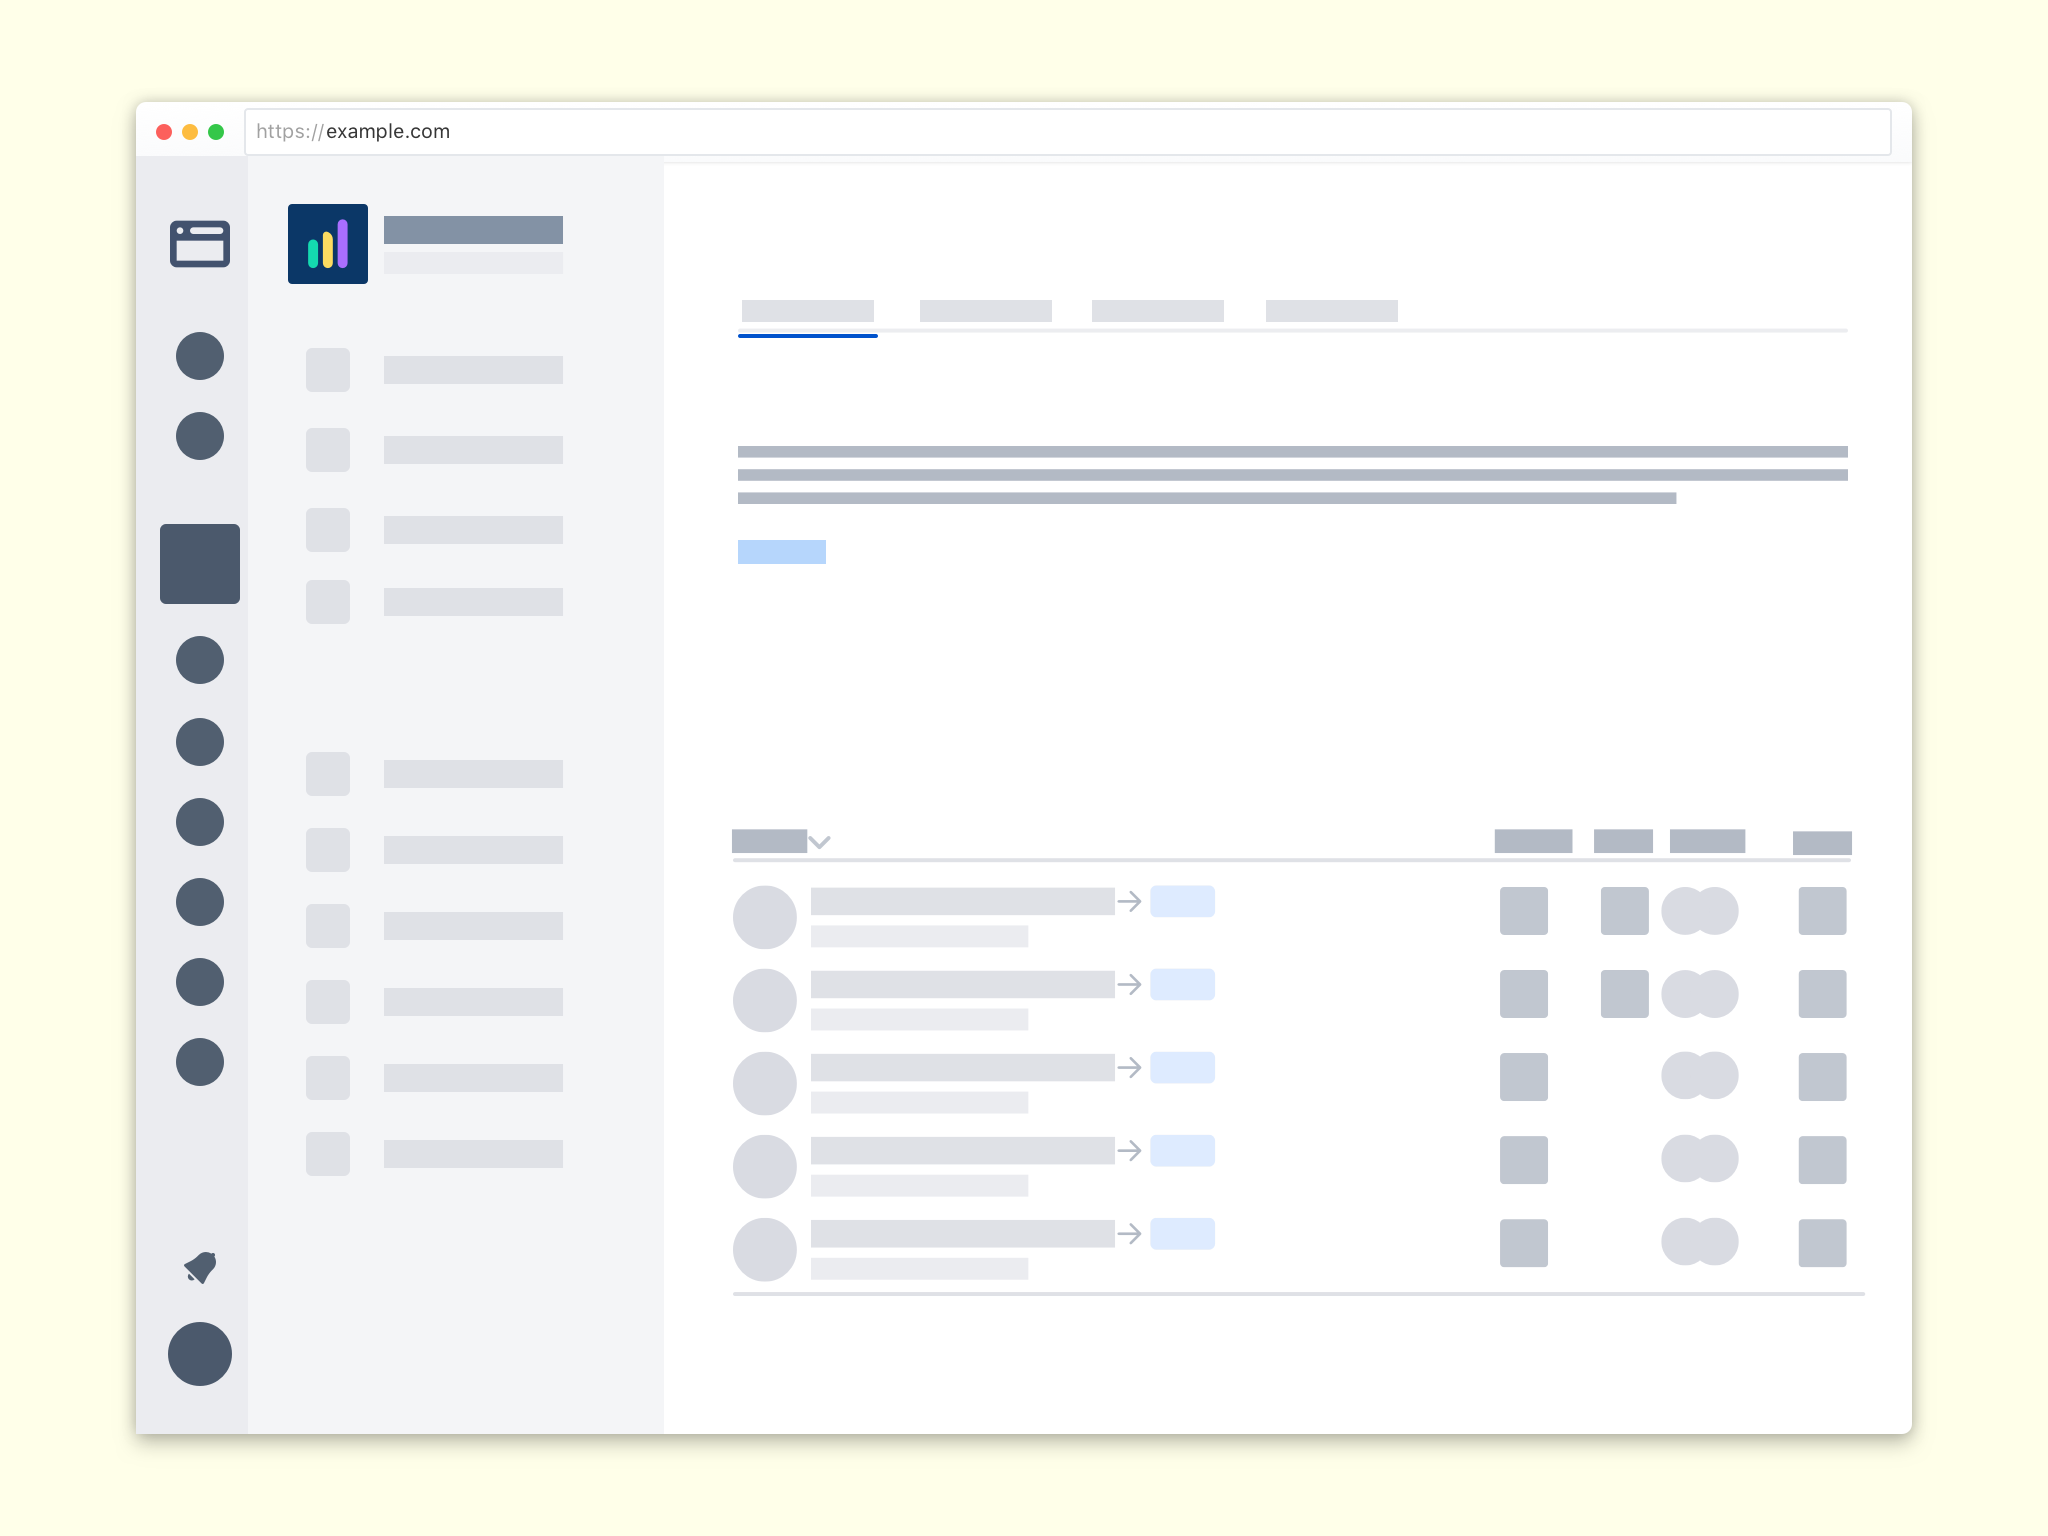Click the third tab navigation item

(x=1156, y=311)
